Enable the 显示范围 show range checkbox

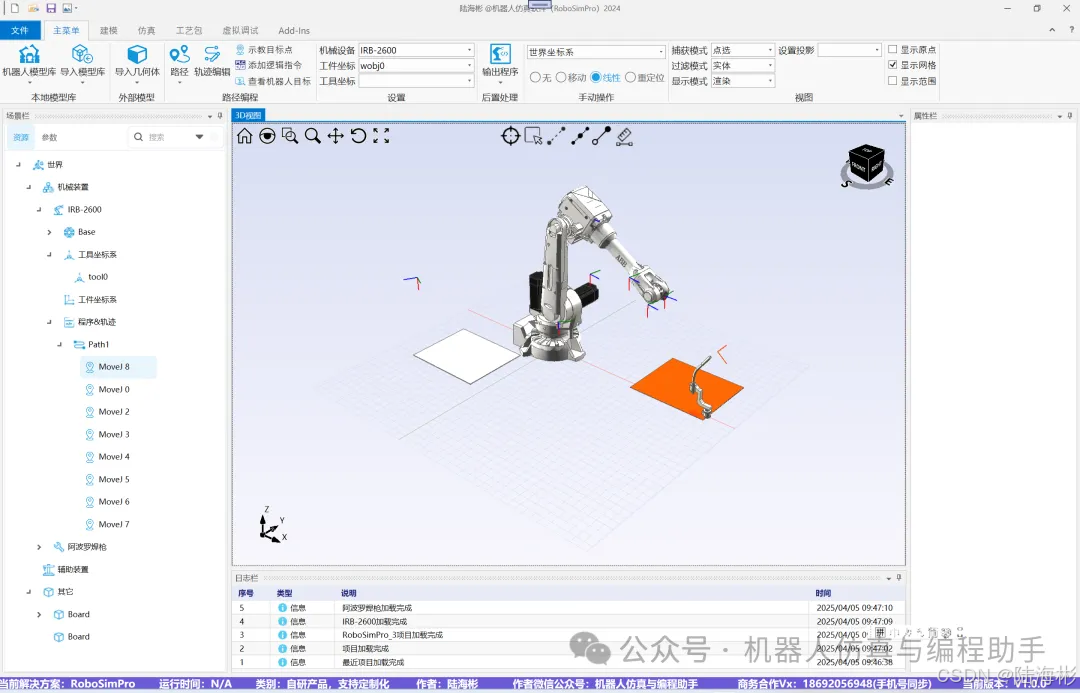(x=893, y=81)
